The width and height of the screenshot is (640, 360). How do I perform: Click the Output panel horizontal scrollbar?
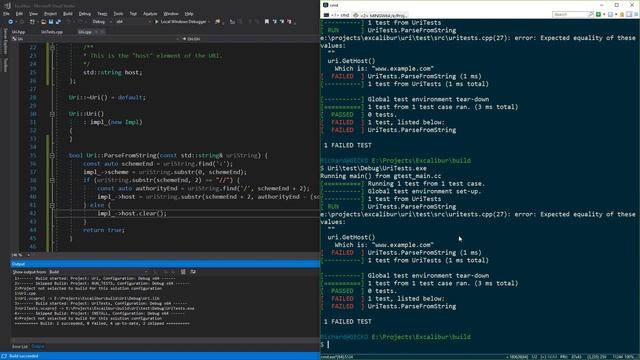(165, 340)
